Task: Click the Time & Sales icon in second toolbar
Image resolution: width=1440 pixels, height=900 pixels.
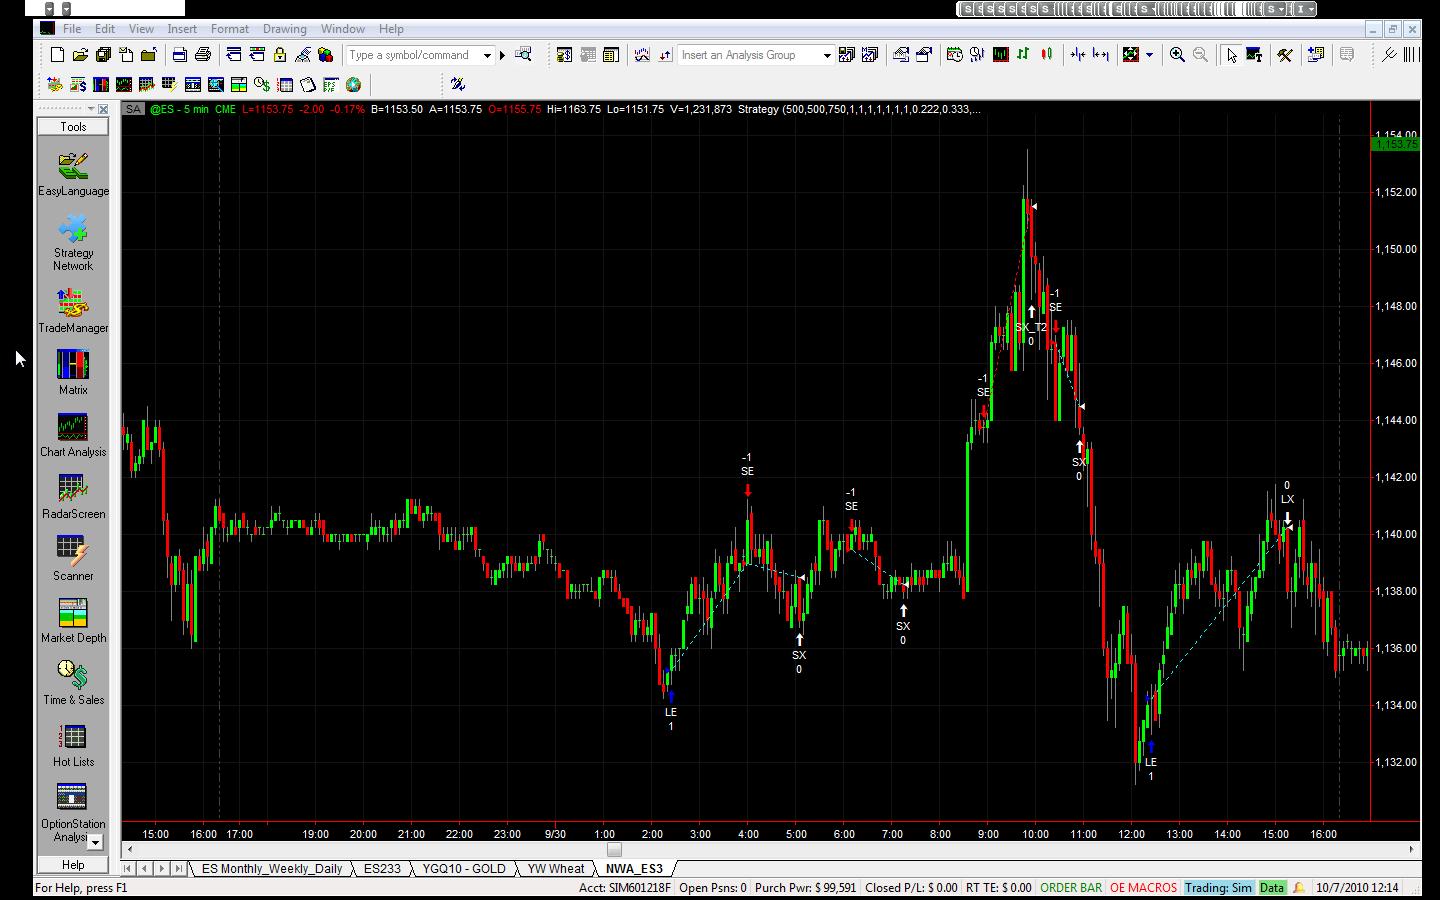Action: click(x=261, y=85)
